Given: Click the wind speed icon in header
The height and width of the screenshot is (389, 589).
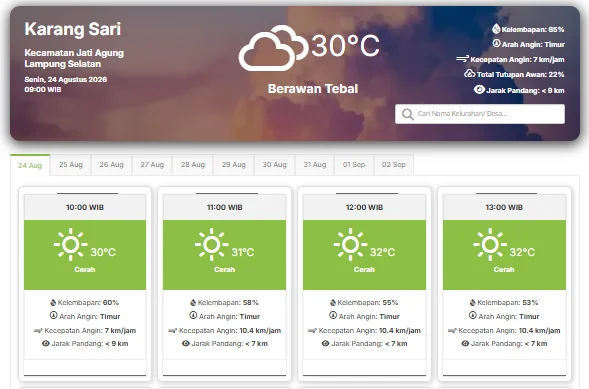Looking at the screenshot, I should pos(462,59).
